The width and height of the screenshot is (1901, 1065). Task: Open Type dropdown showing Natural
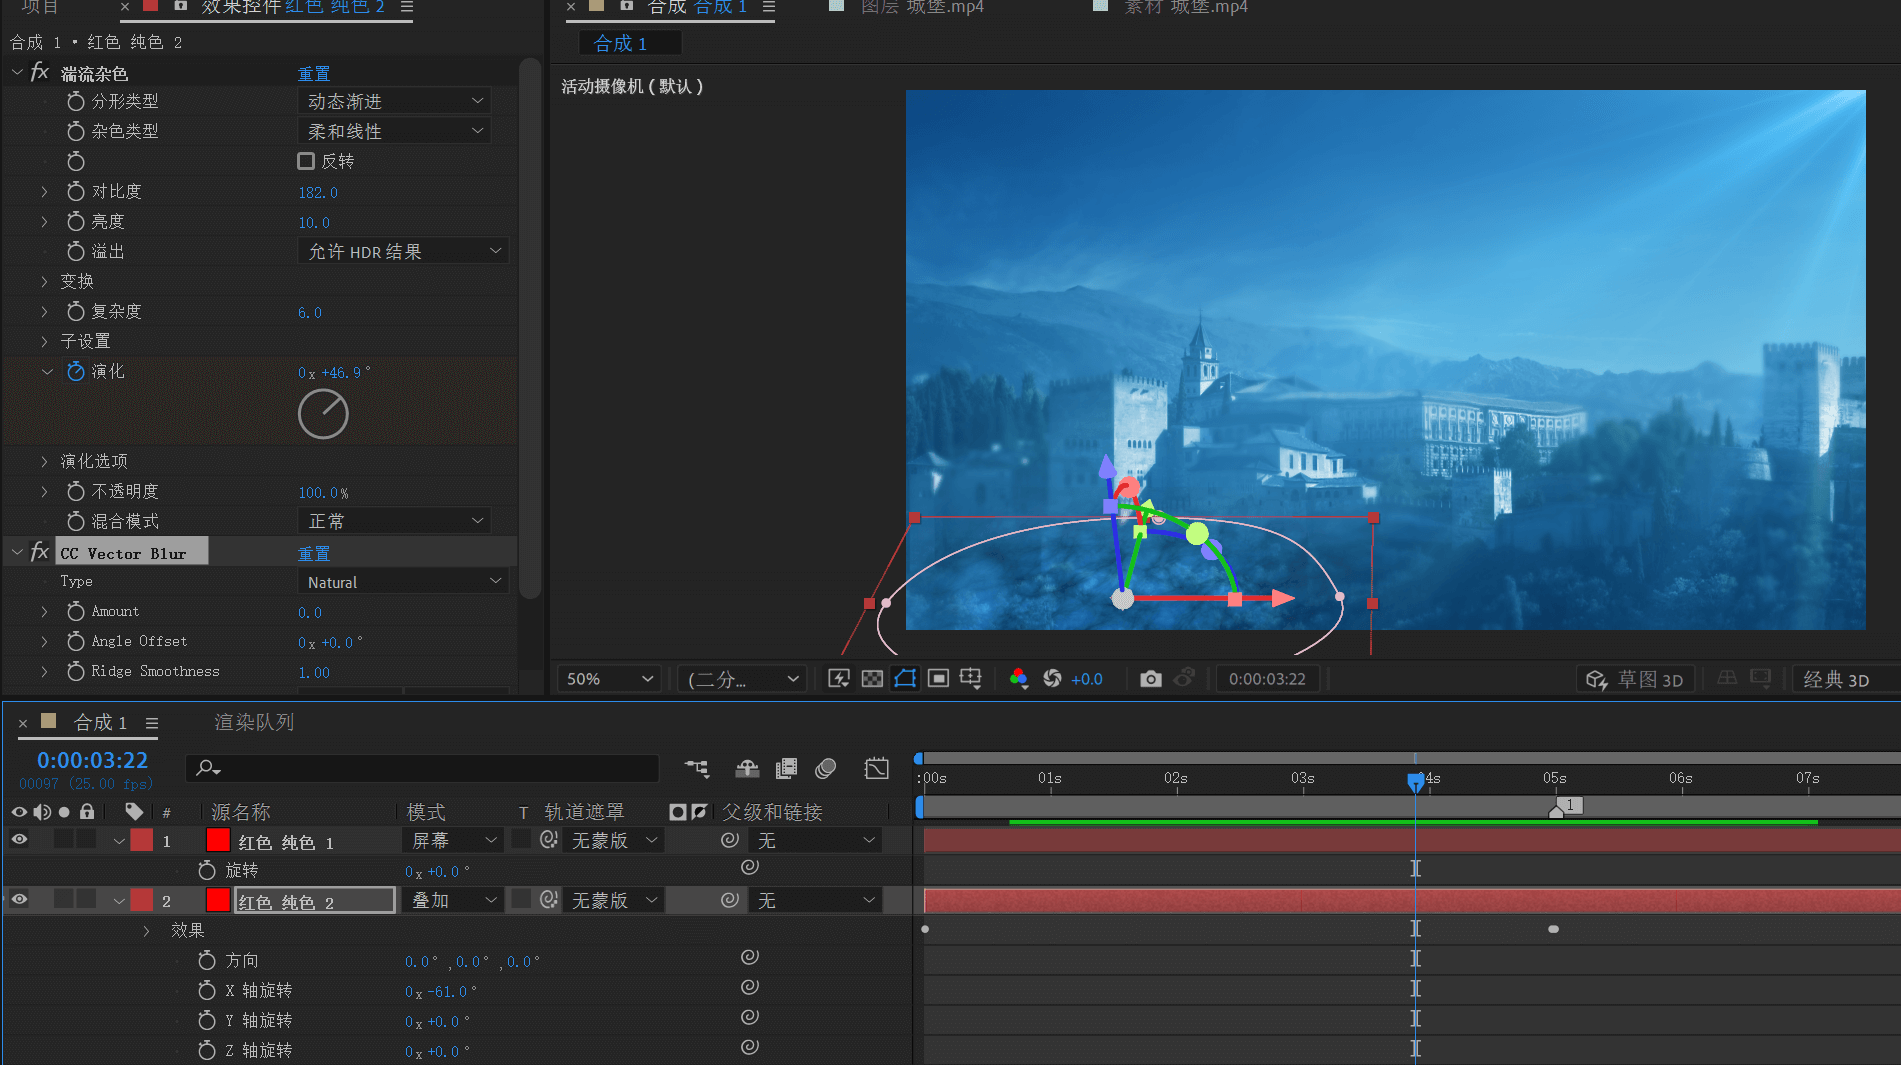404,581
